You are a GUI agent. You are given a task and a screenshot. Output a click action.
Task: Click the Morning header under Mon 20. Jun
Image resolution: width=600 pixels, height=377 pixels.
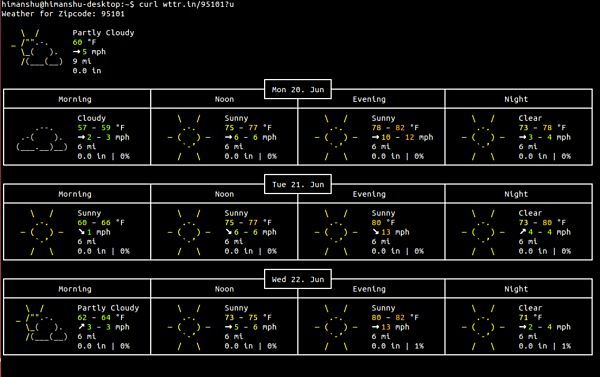(75, 99)
